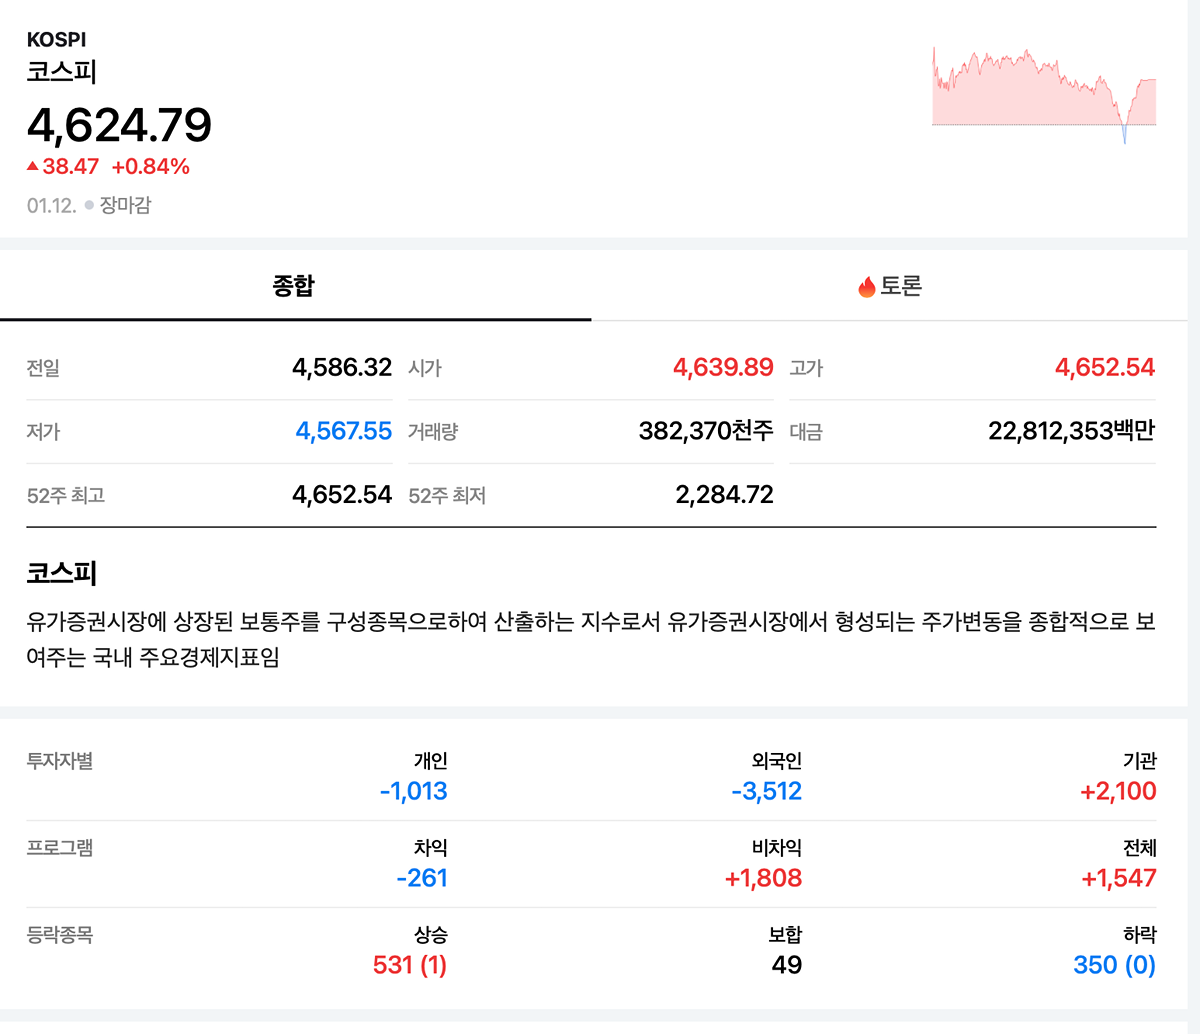Screen dimensions: 1200x1034
Task: Click the 대금 figure 22,812,353백만
Action: [x=1071, y=431]
